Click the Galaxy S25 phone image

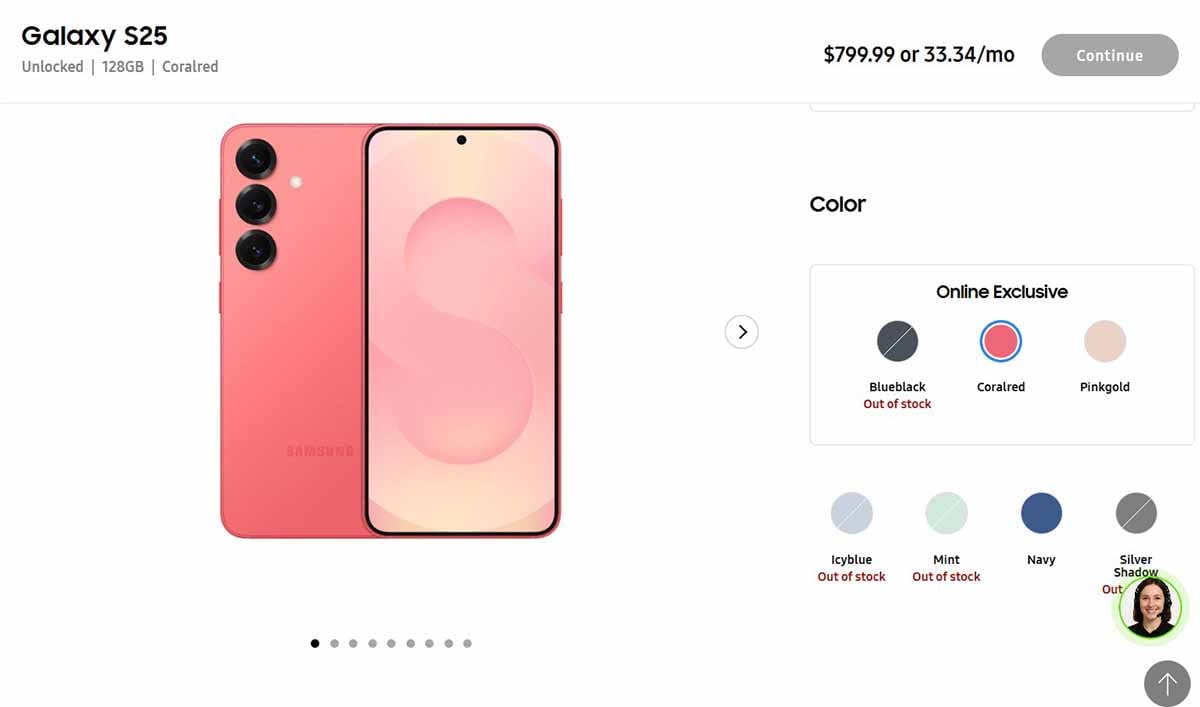coord(390,331)
